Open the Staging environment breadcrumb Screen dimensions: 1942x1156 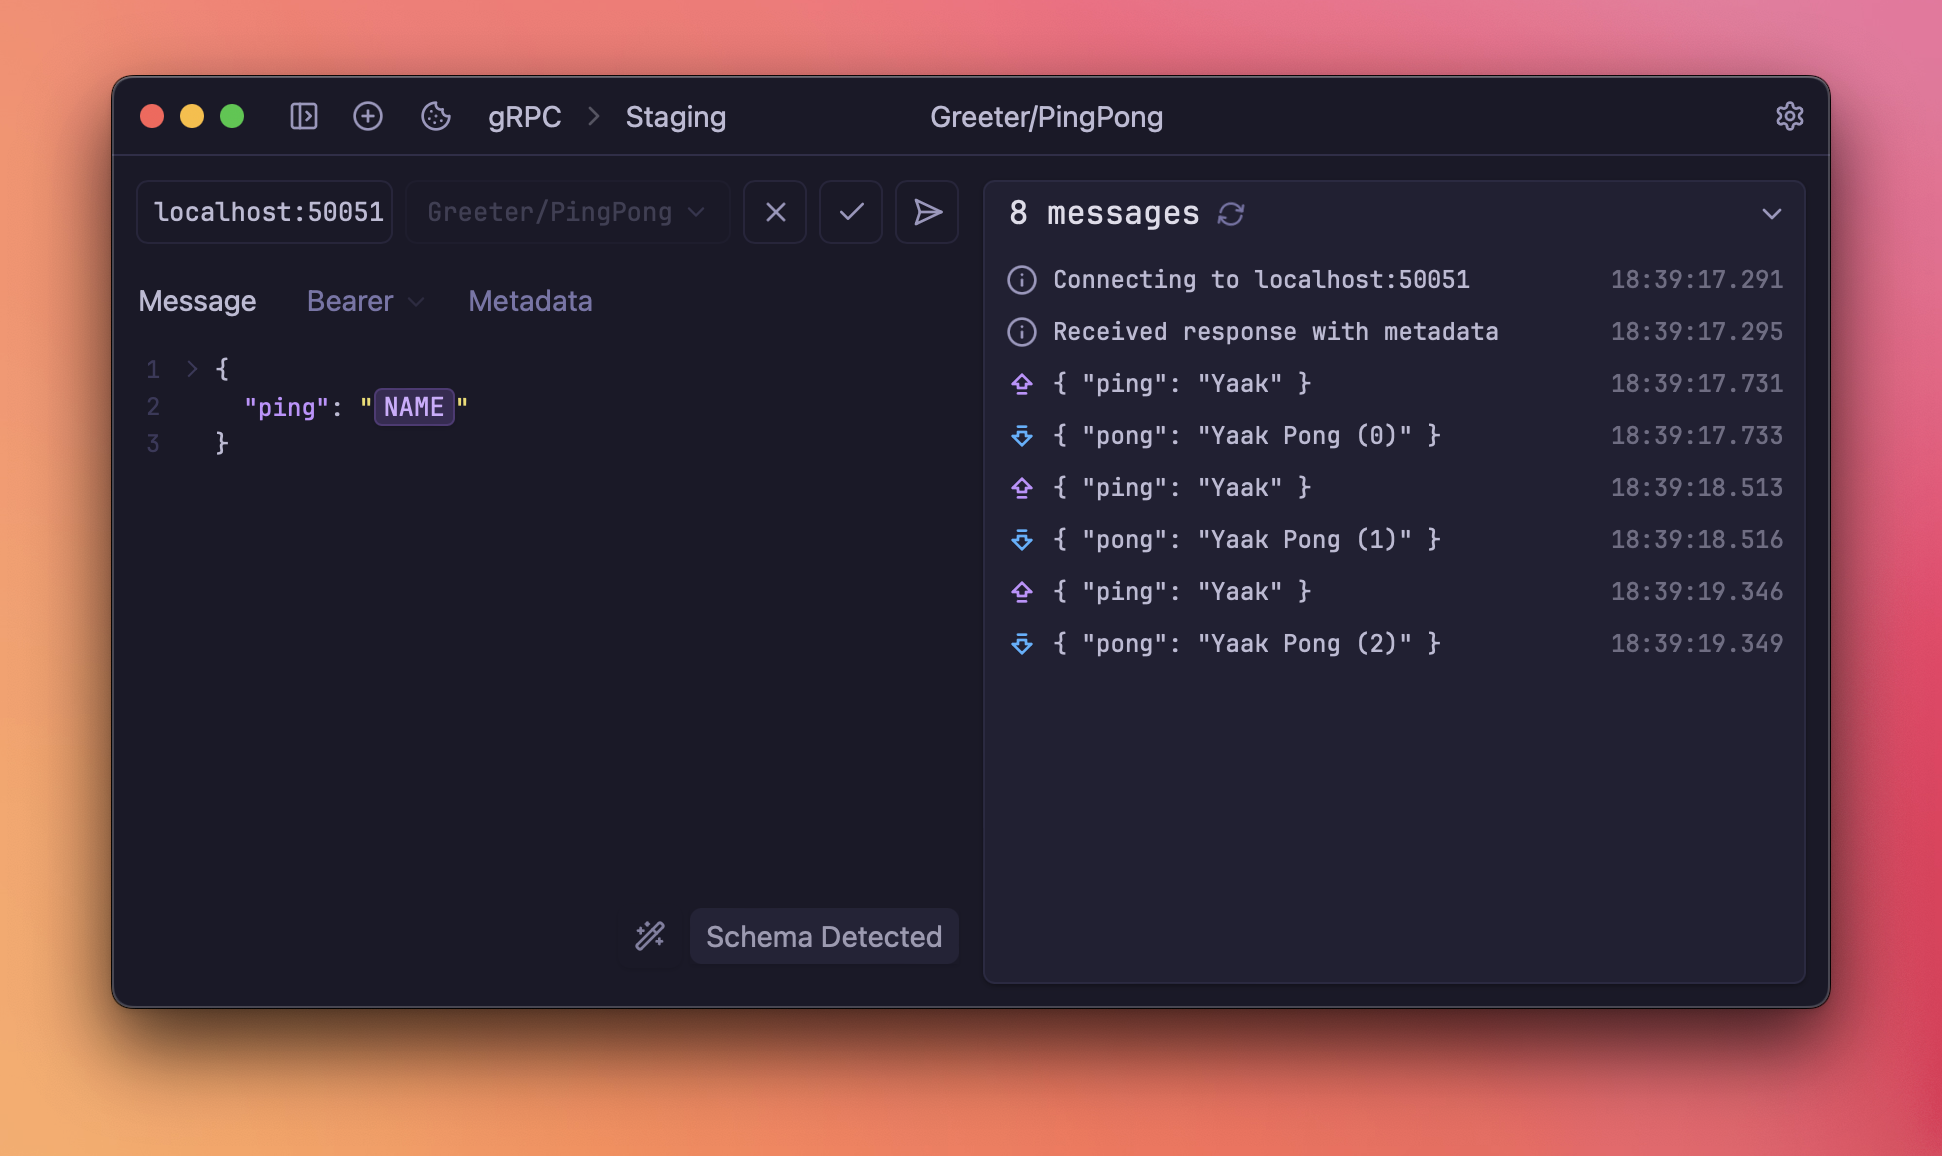click(x=675, y=117)
